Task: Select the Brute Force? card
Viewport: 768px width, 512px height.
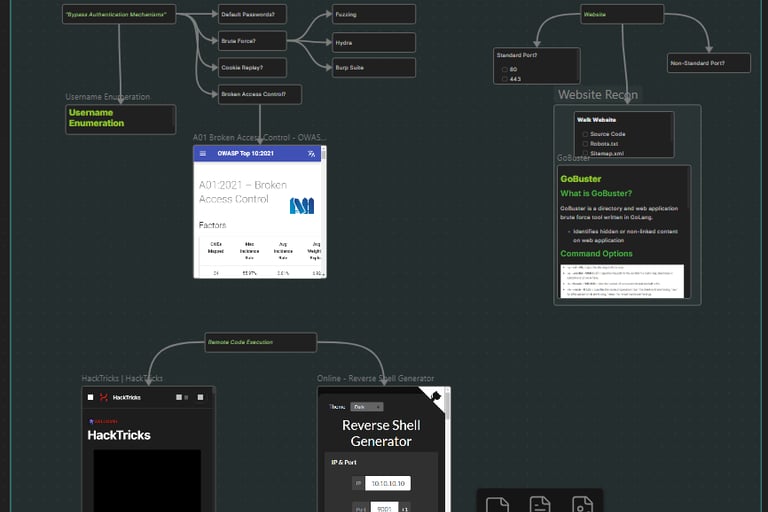Action: pos(252,41)
